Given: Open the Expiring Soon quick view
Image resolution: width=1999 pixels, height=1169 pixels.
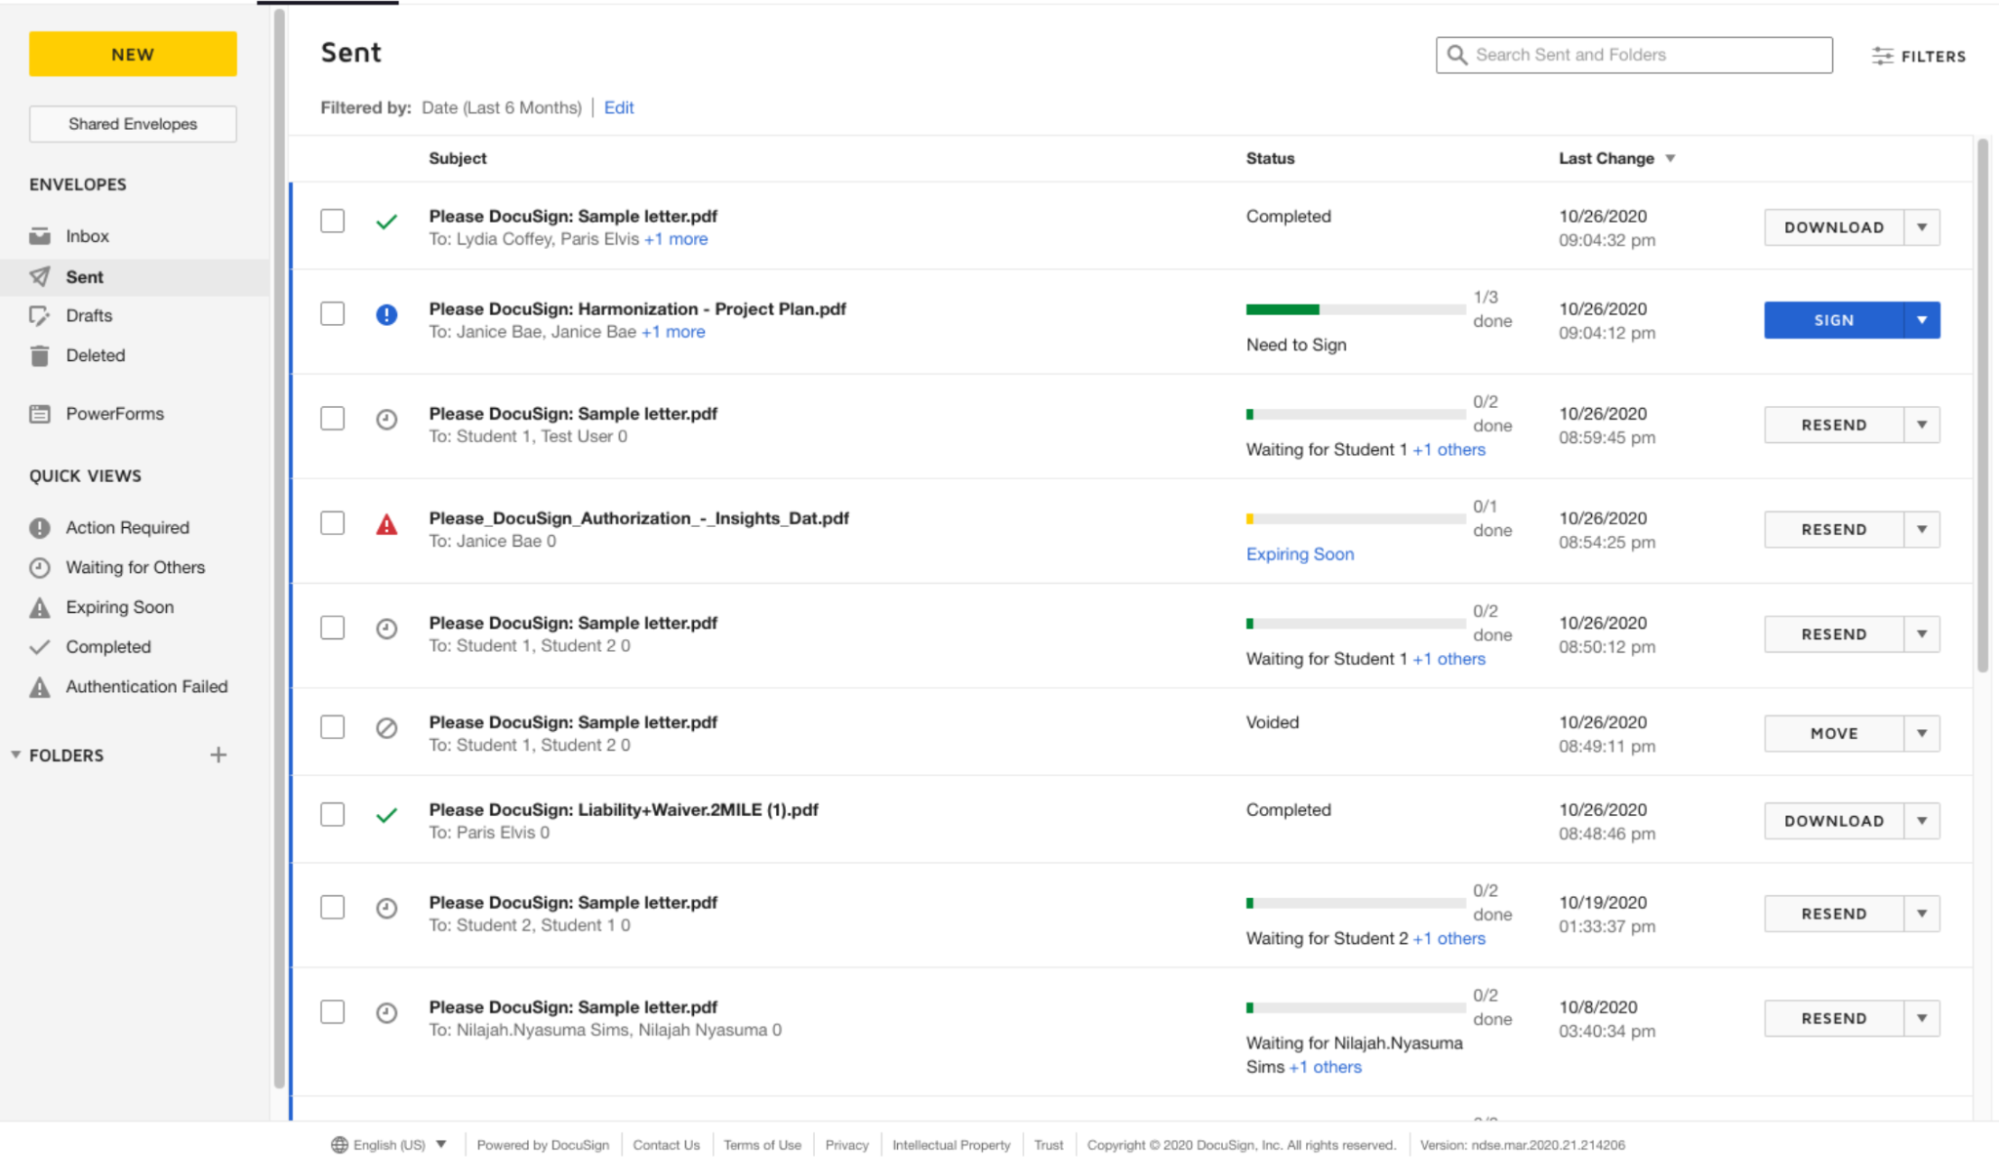Looking at the screenshot, I should [x=119, y=607].
